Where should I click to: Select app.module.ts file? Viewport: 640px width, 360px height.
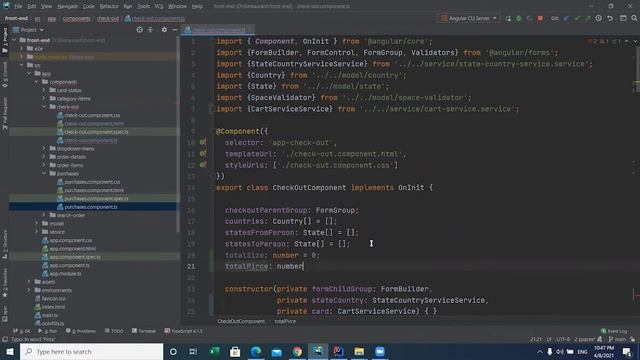pyautogui.click(x=65, y=273)
